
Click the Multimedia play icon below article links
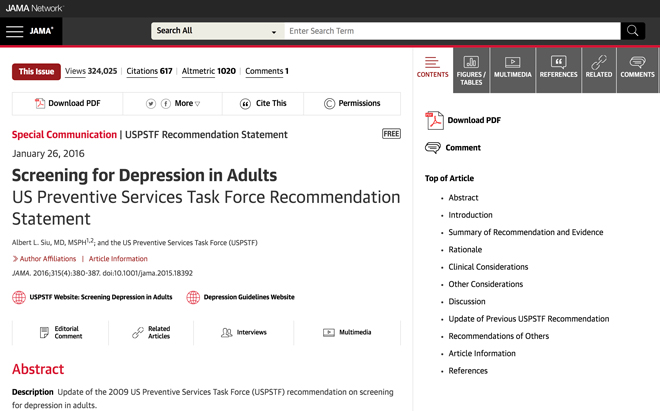(x=329, y=333)
